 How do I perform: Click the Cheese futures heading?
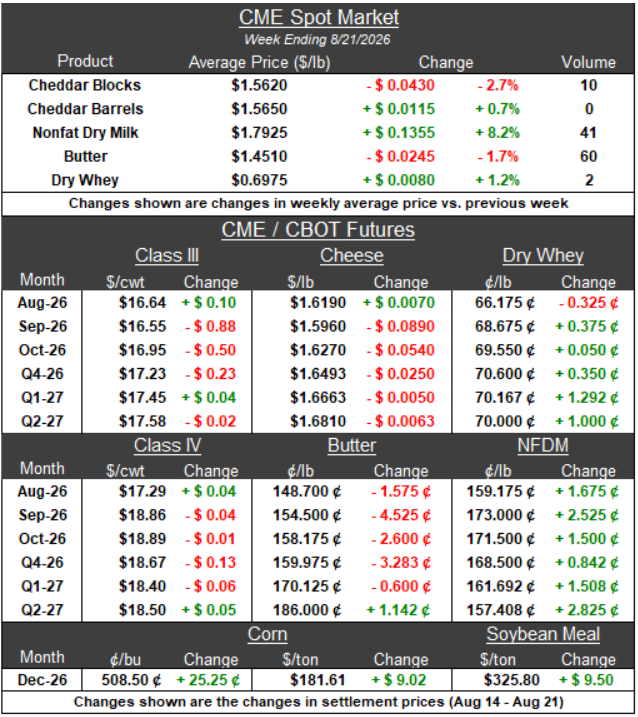click(x=352, y=255)
